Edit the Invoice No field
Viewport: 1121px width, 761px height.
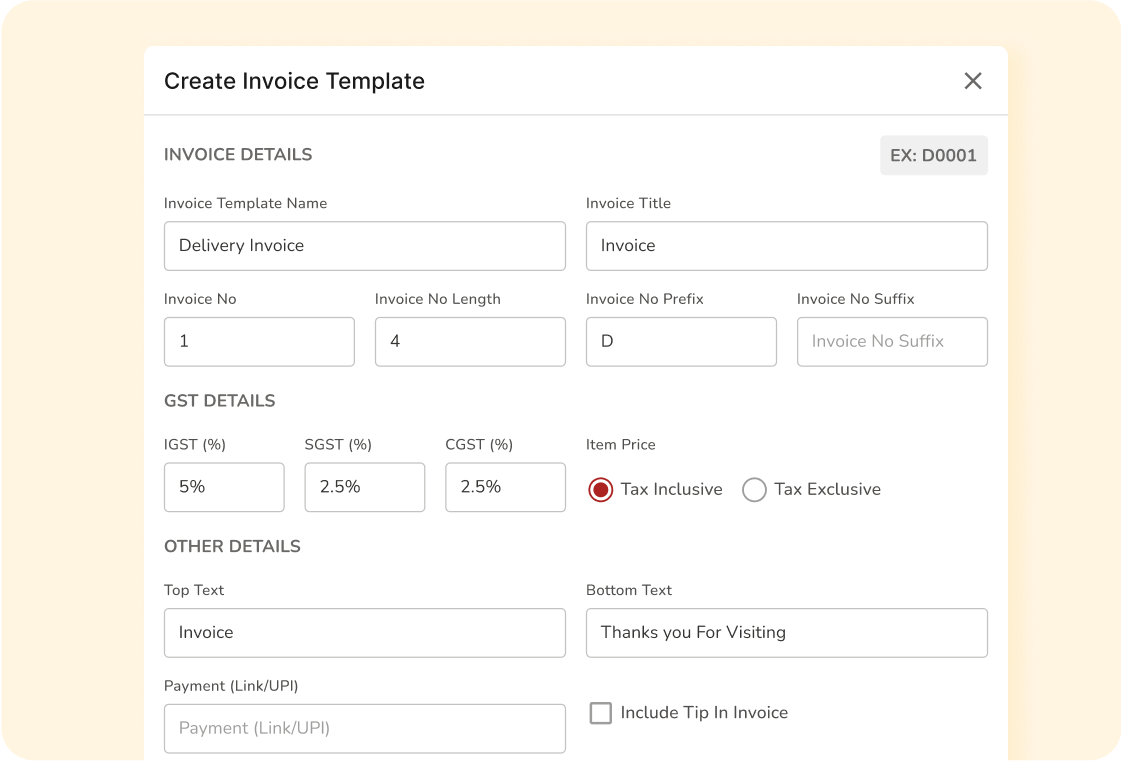coord(259,342)
